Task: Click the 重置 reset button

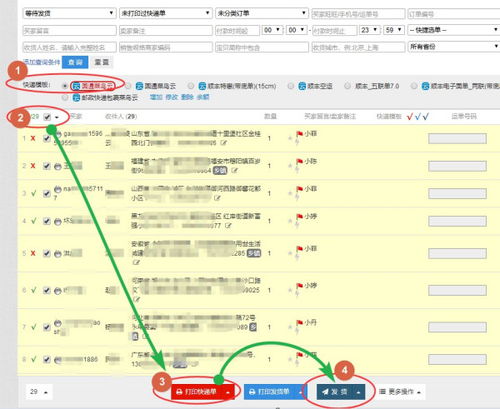Action: pos(102,62)
